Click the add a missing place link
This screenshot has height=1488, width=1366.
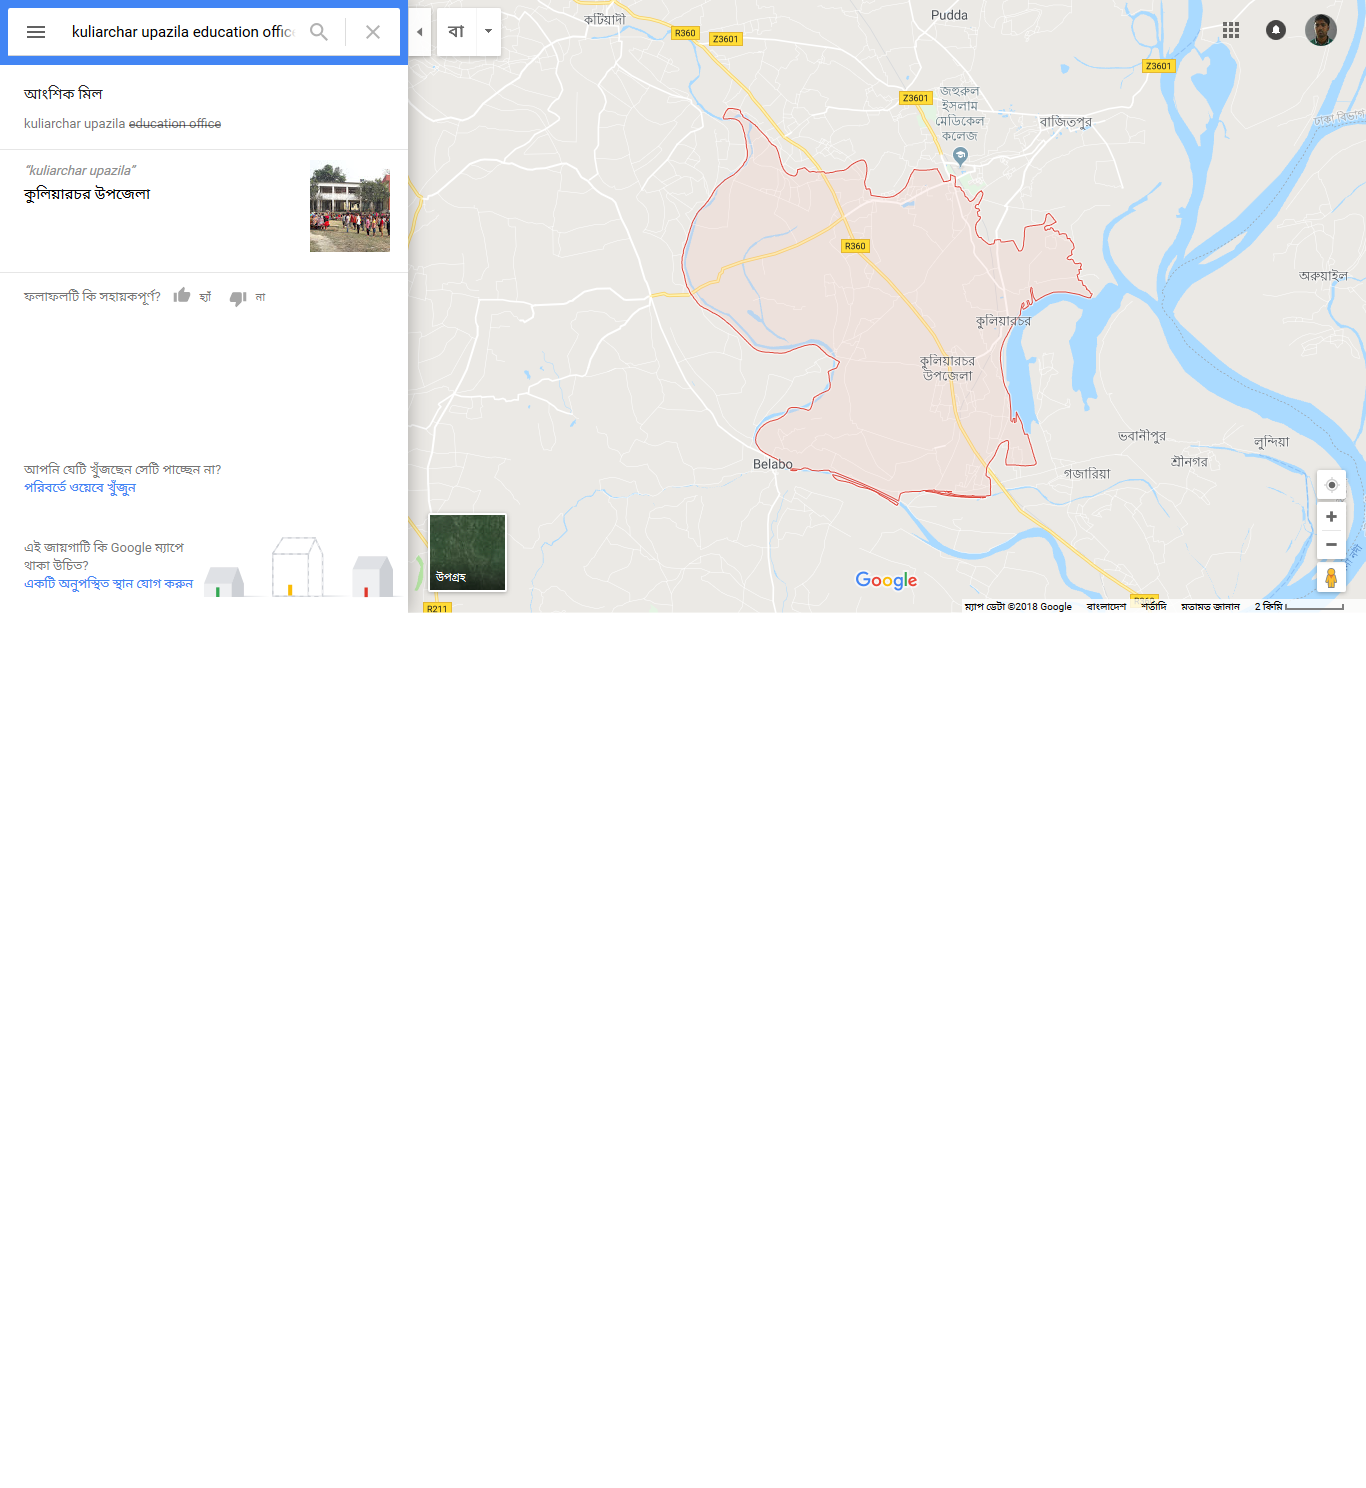click(x=108, y=584)
